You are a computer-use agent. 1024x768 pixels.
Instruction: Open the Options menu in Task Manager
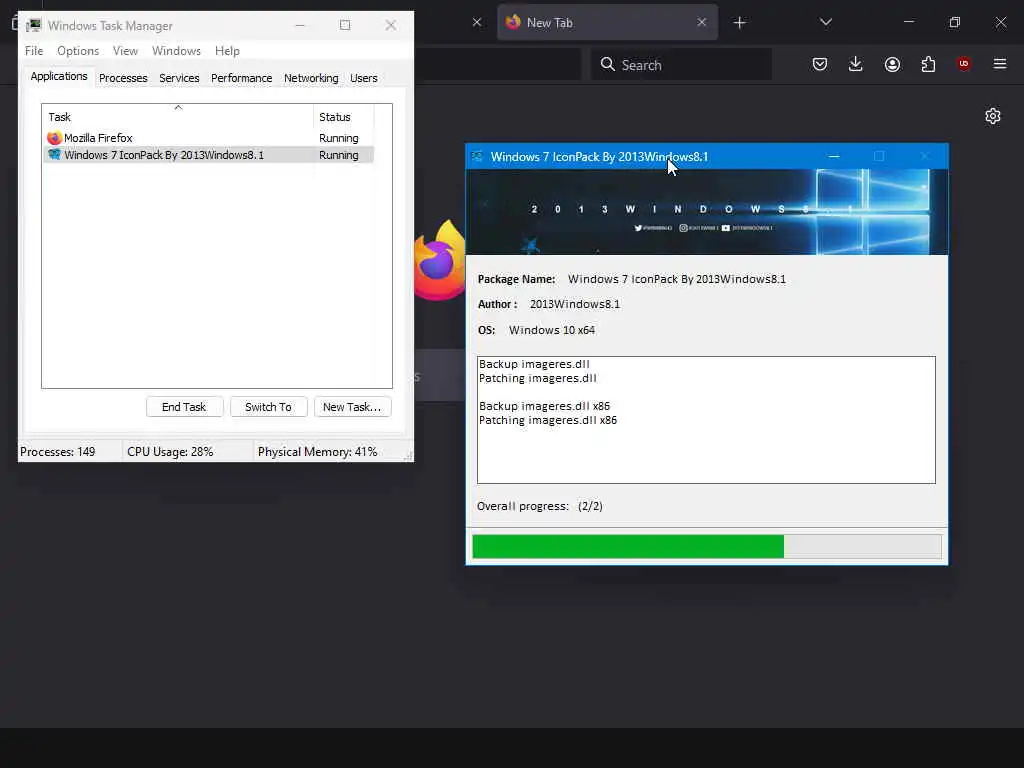click(78, 51)
